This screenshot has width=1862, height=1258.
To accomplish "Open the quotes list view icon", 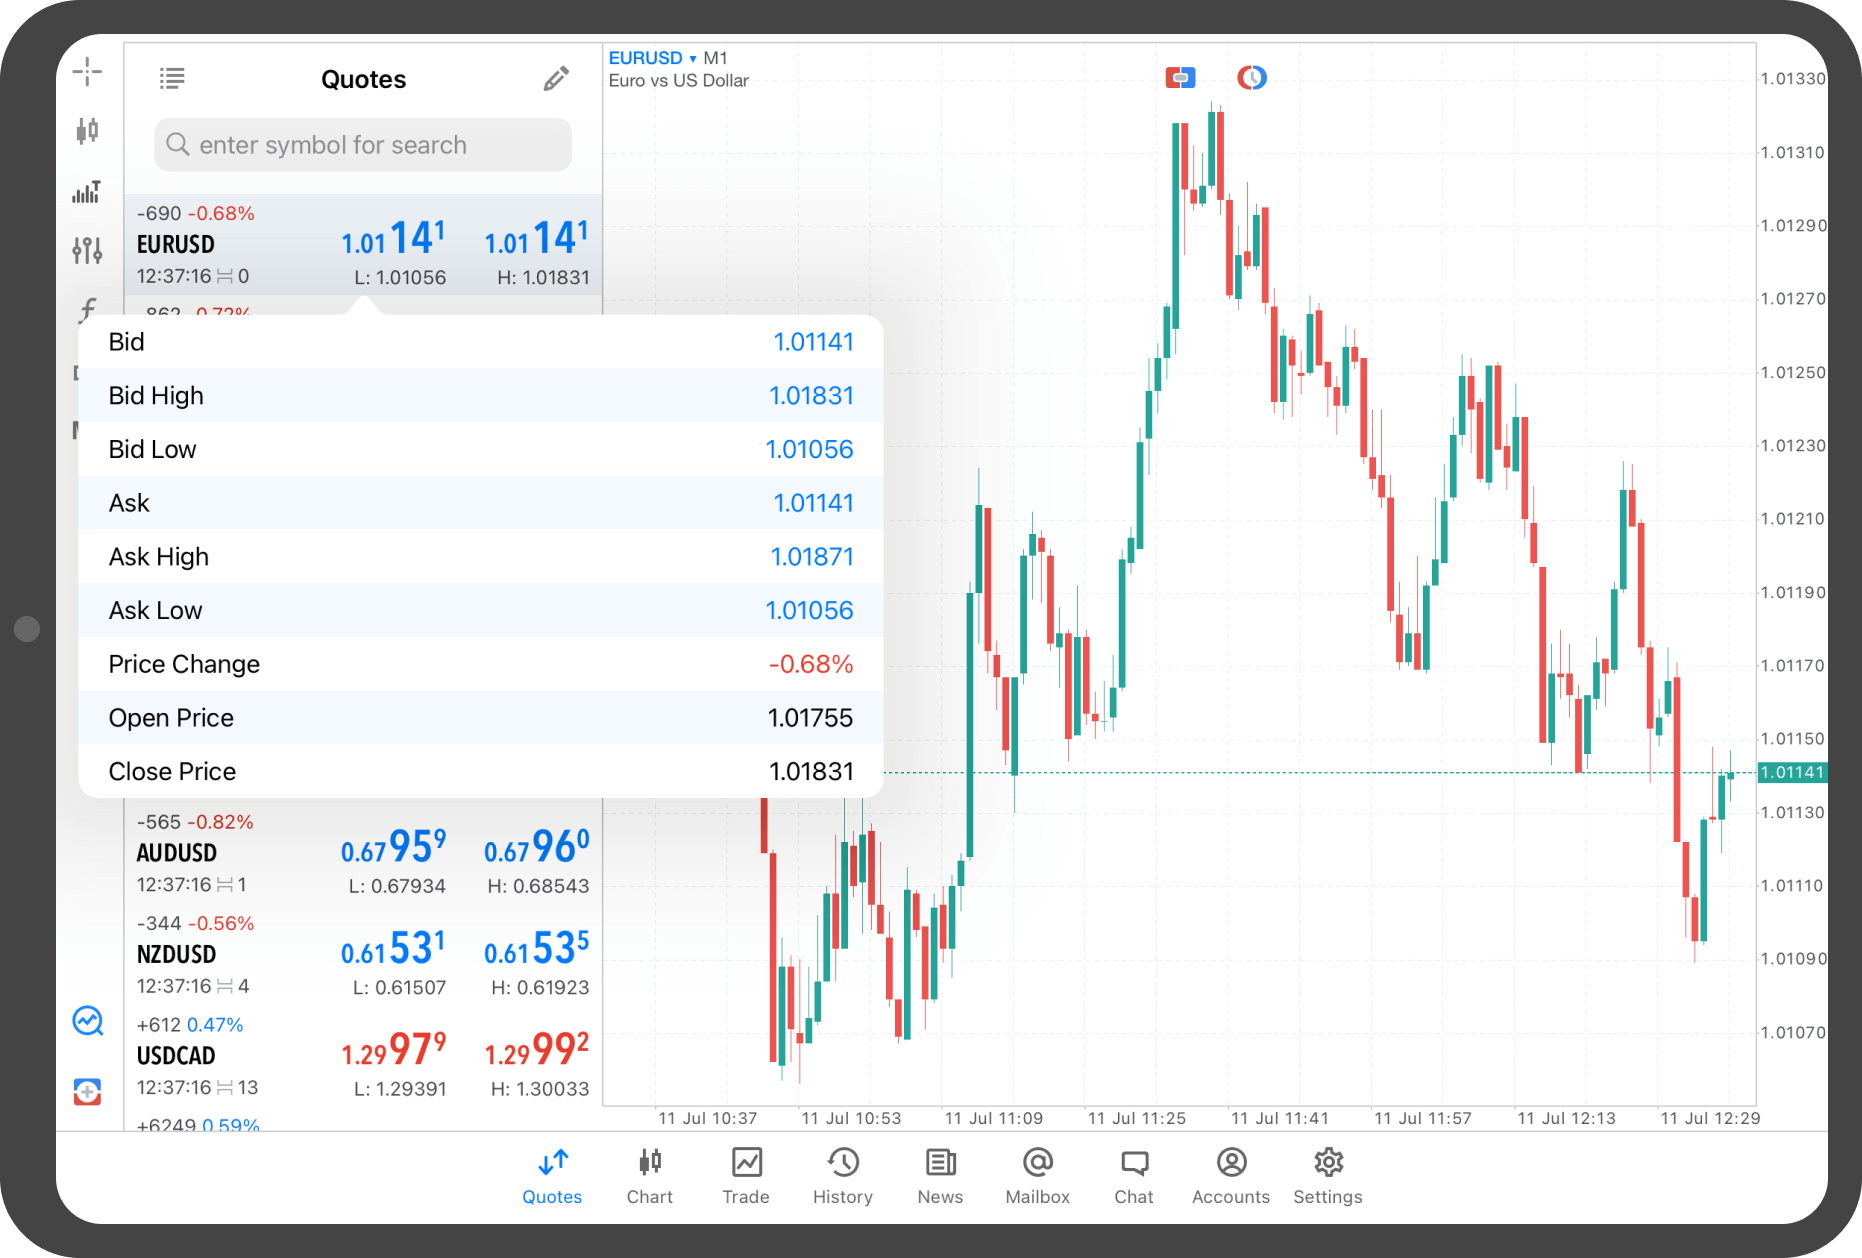I will tap(172, 78).
